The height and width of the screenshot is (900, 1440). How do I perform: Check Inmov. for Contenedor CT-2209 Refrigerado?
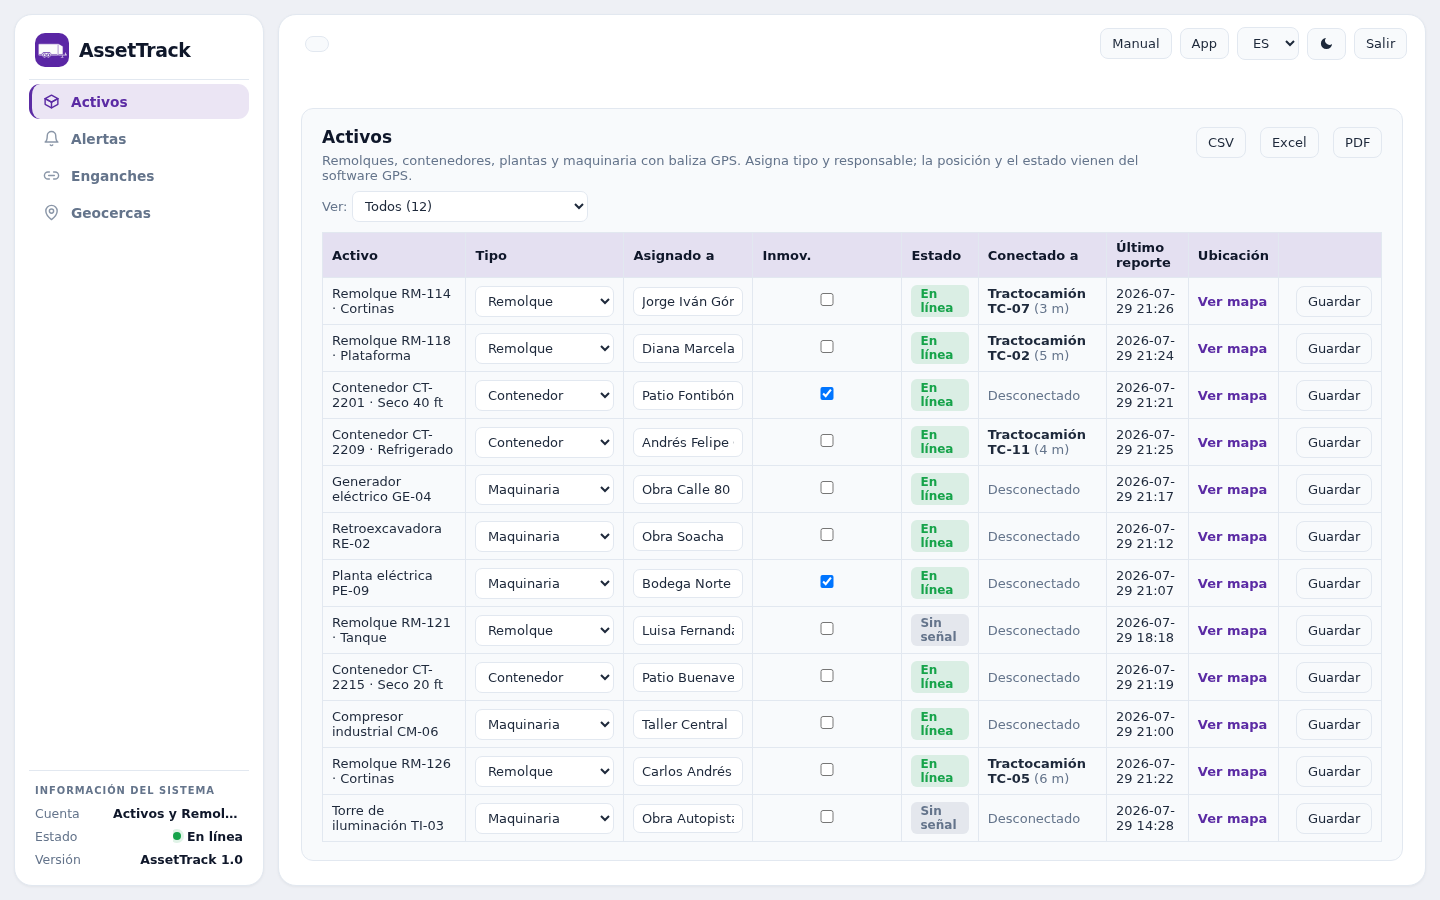click(827, 441)
